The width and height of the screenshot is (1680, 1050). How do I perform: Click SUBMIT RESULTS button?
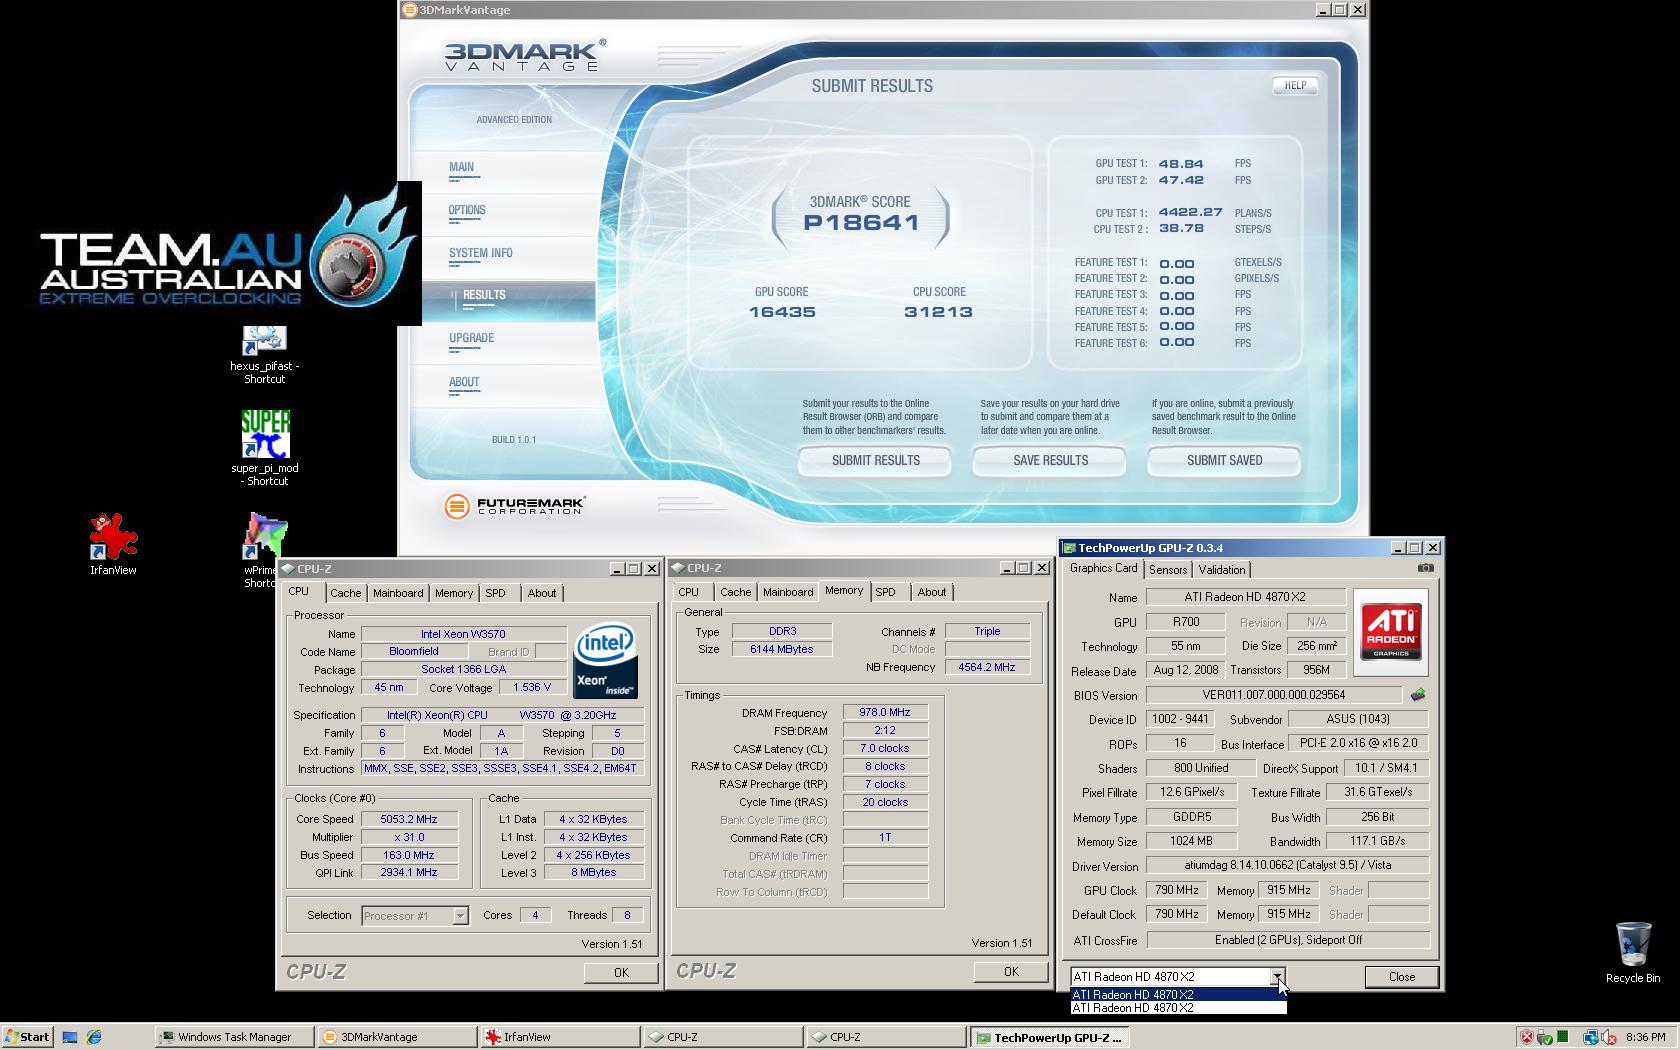875,461
